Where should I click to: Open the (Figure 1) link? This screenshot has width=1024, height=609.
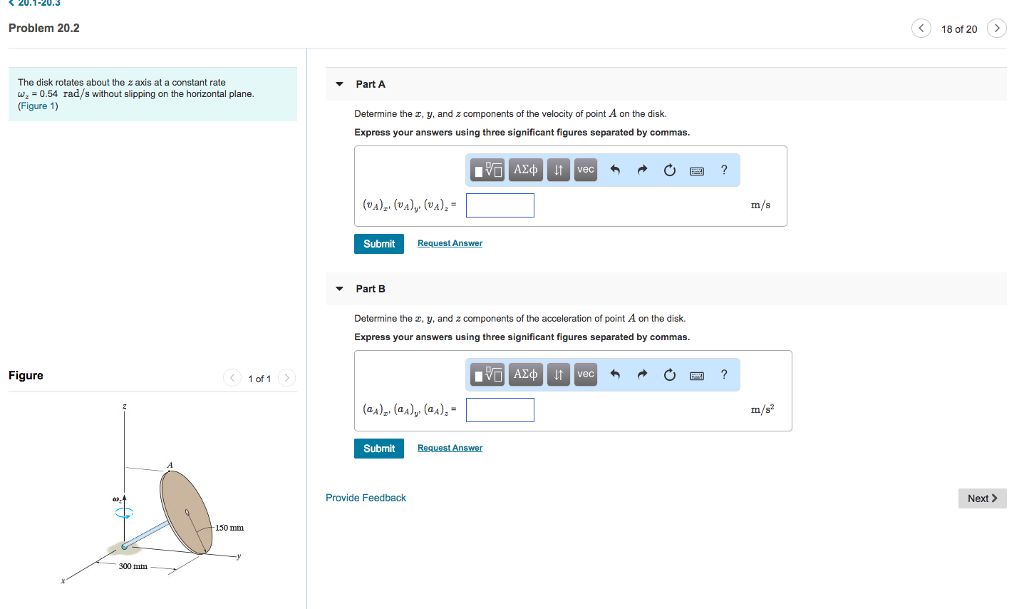click(x=38, y=106)
